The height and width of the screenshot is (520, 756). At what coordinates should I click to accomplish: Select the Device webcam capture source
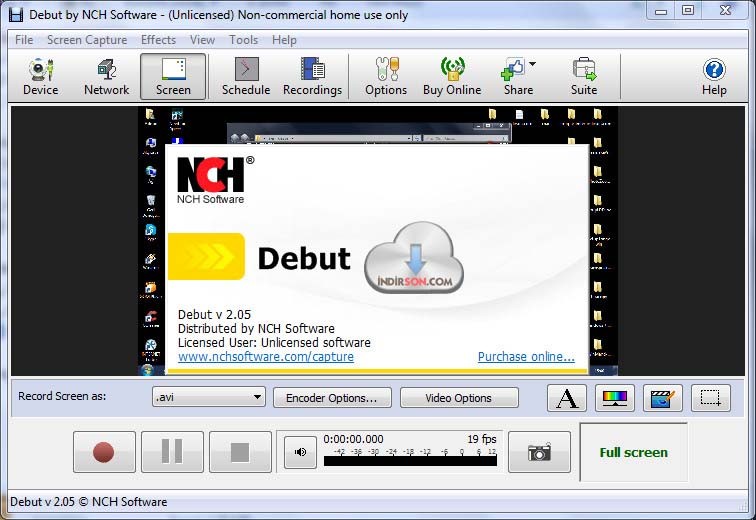tap(40, 77)
